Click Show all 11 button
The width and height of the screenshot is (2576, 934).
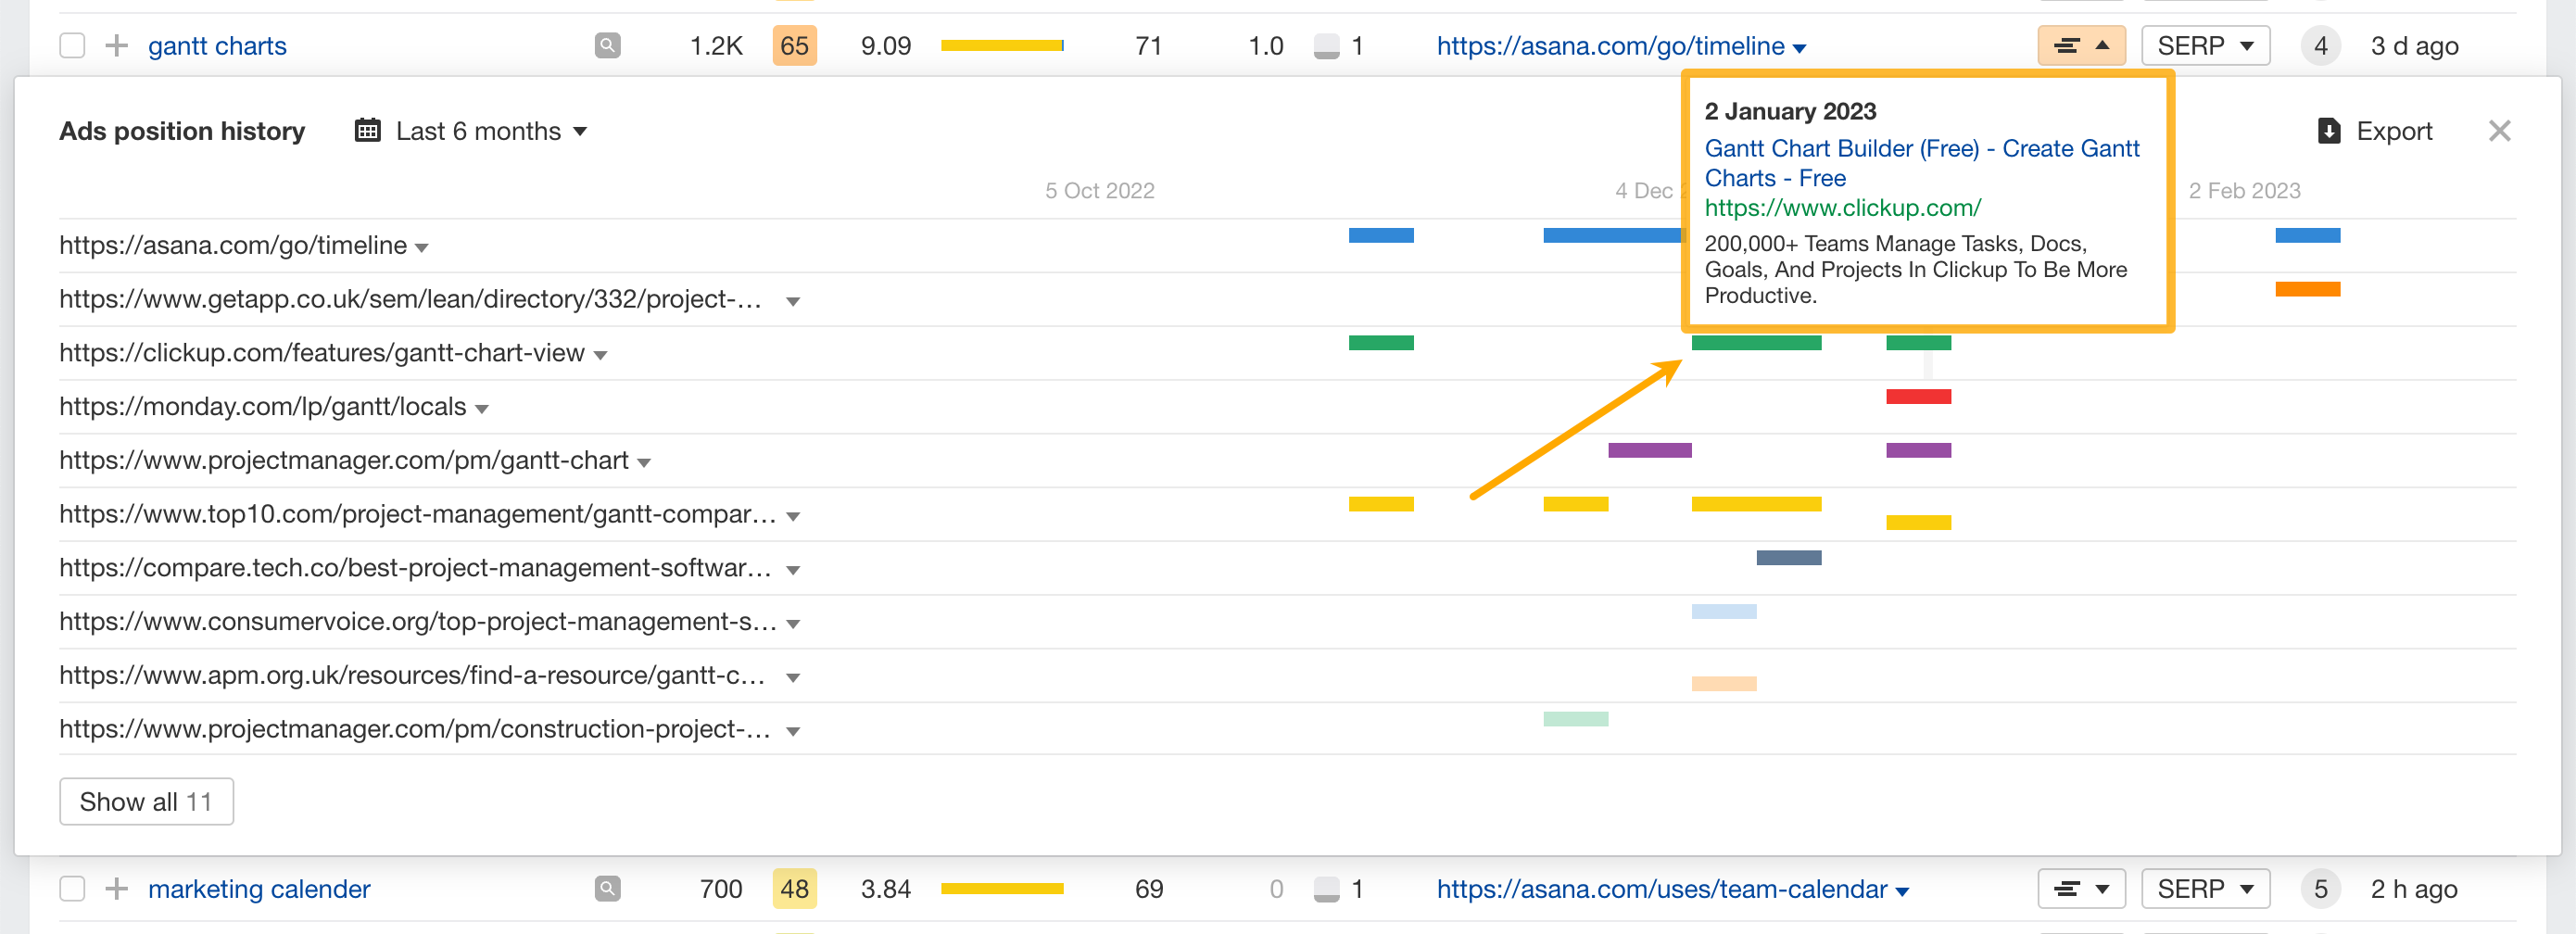tap(147, 802)
